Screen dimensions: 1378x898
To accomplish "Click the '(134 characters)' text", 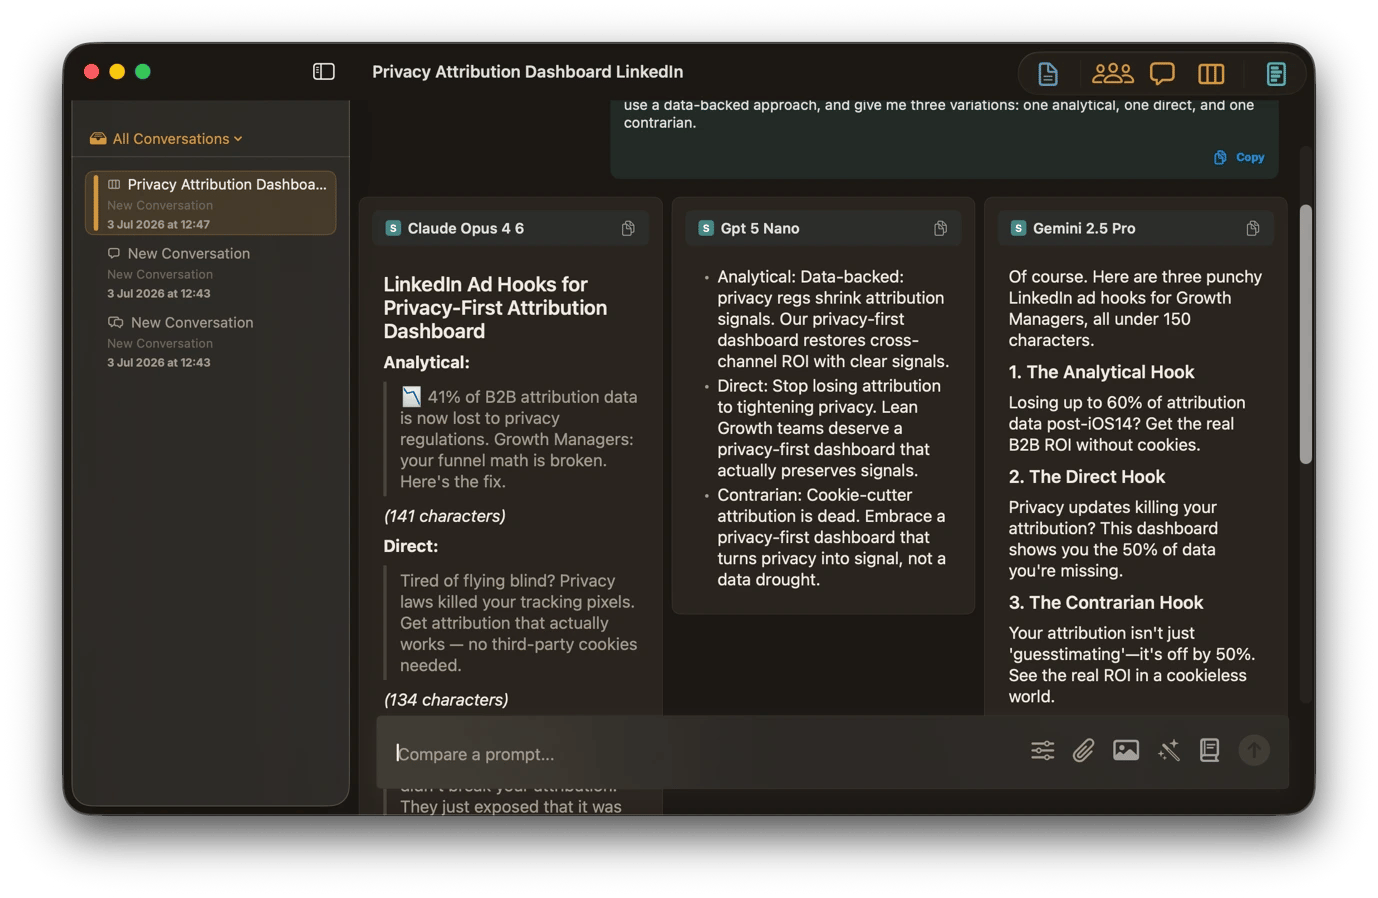I will pos(446,700).
